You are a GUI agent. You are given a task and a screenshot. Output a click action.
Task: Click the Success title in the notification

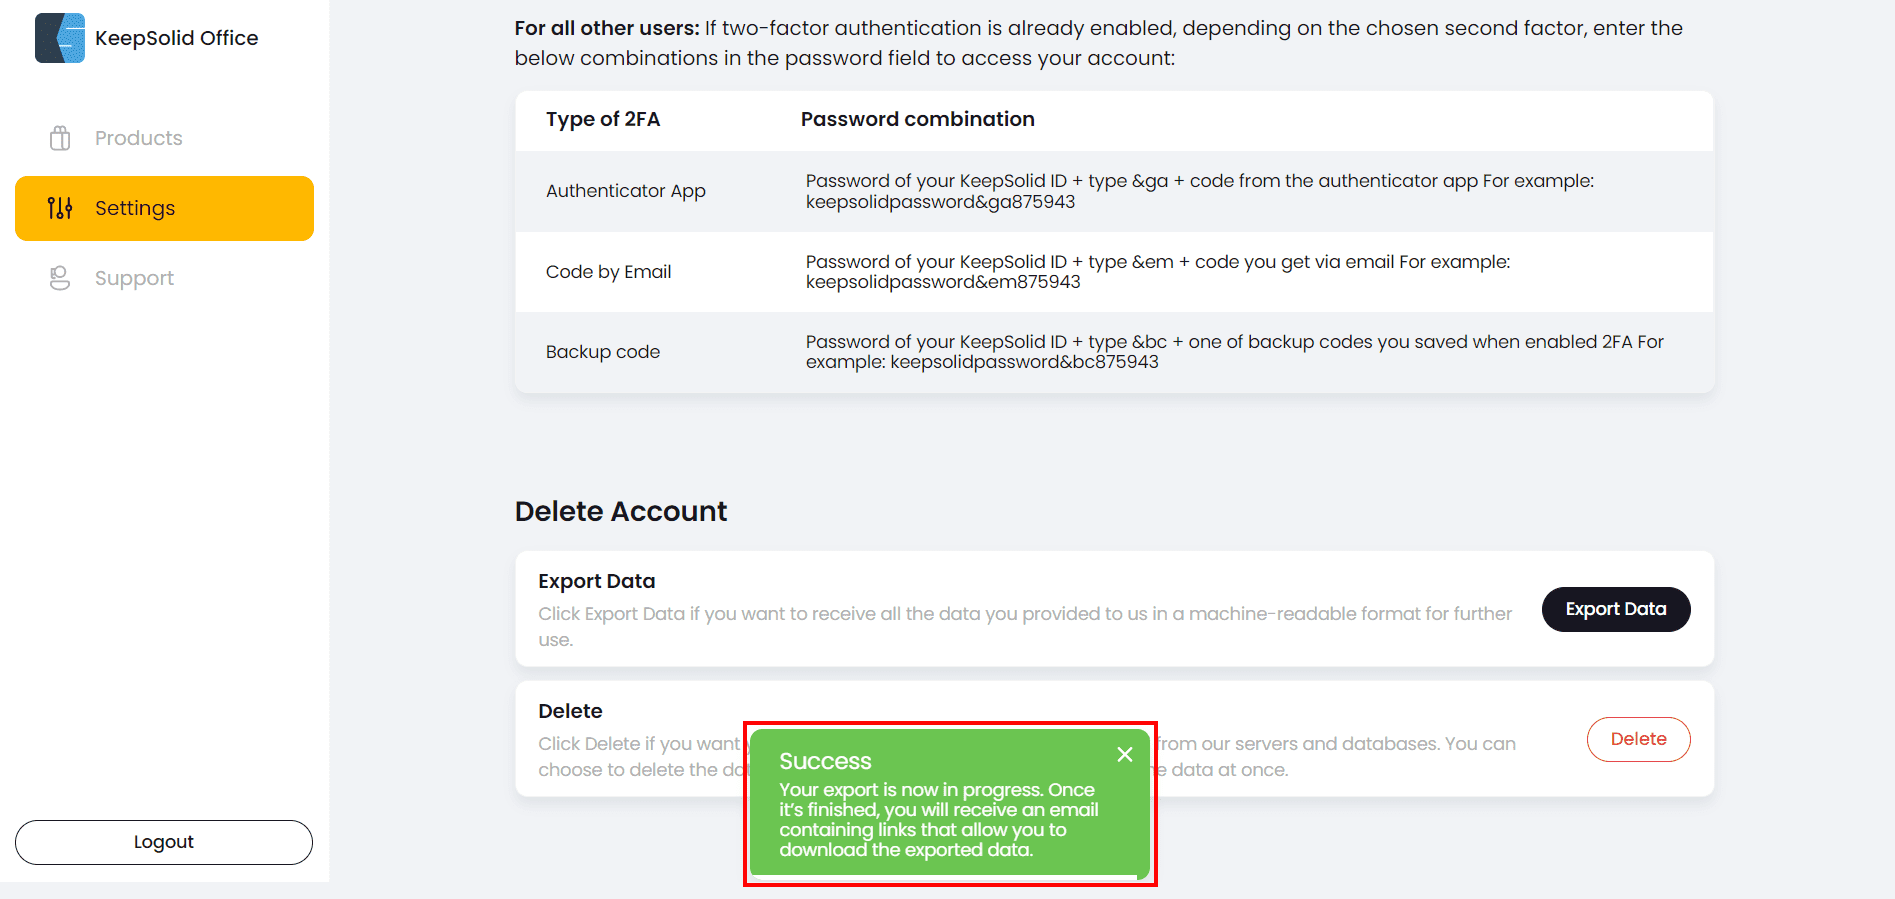click(x=825, y=761)
